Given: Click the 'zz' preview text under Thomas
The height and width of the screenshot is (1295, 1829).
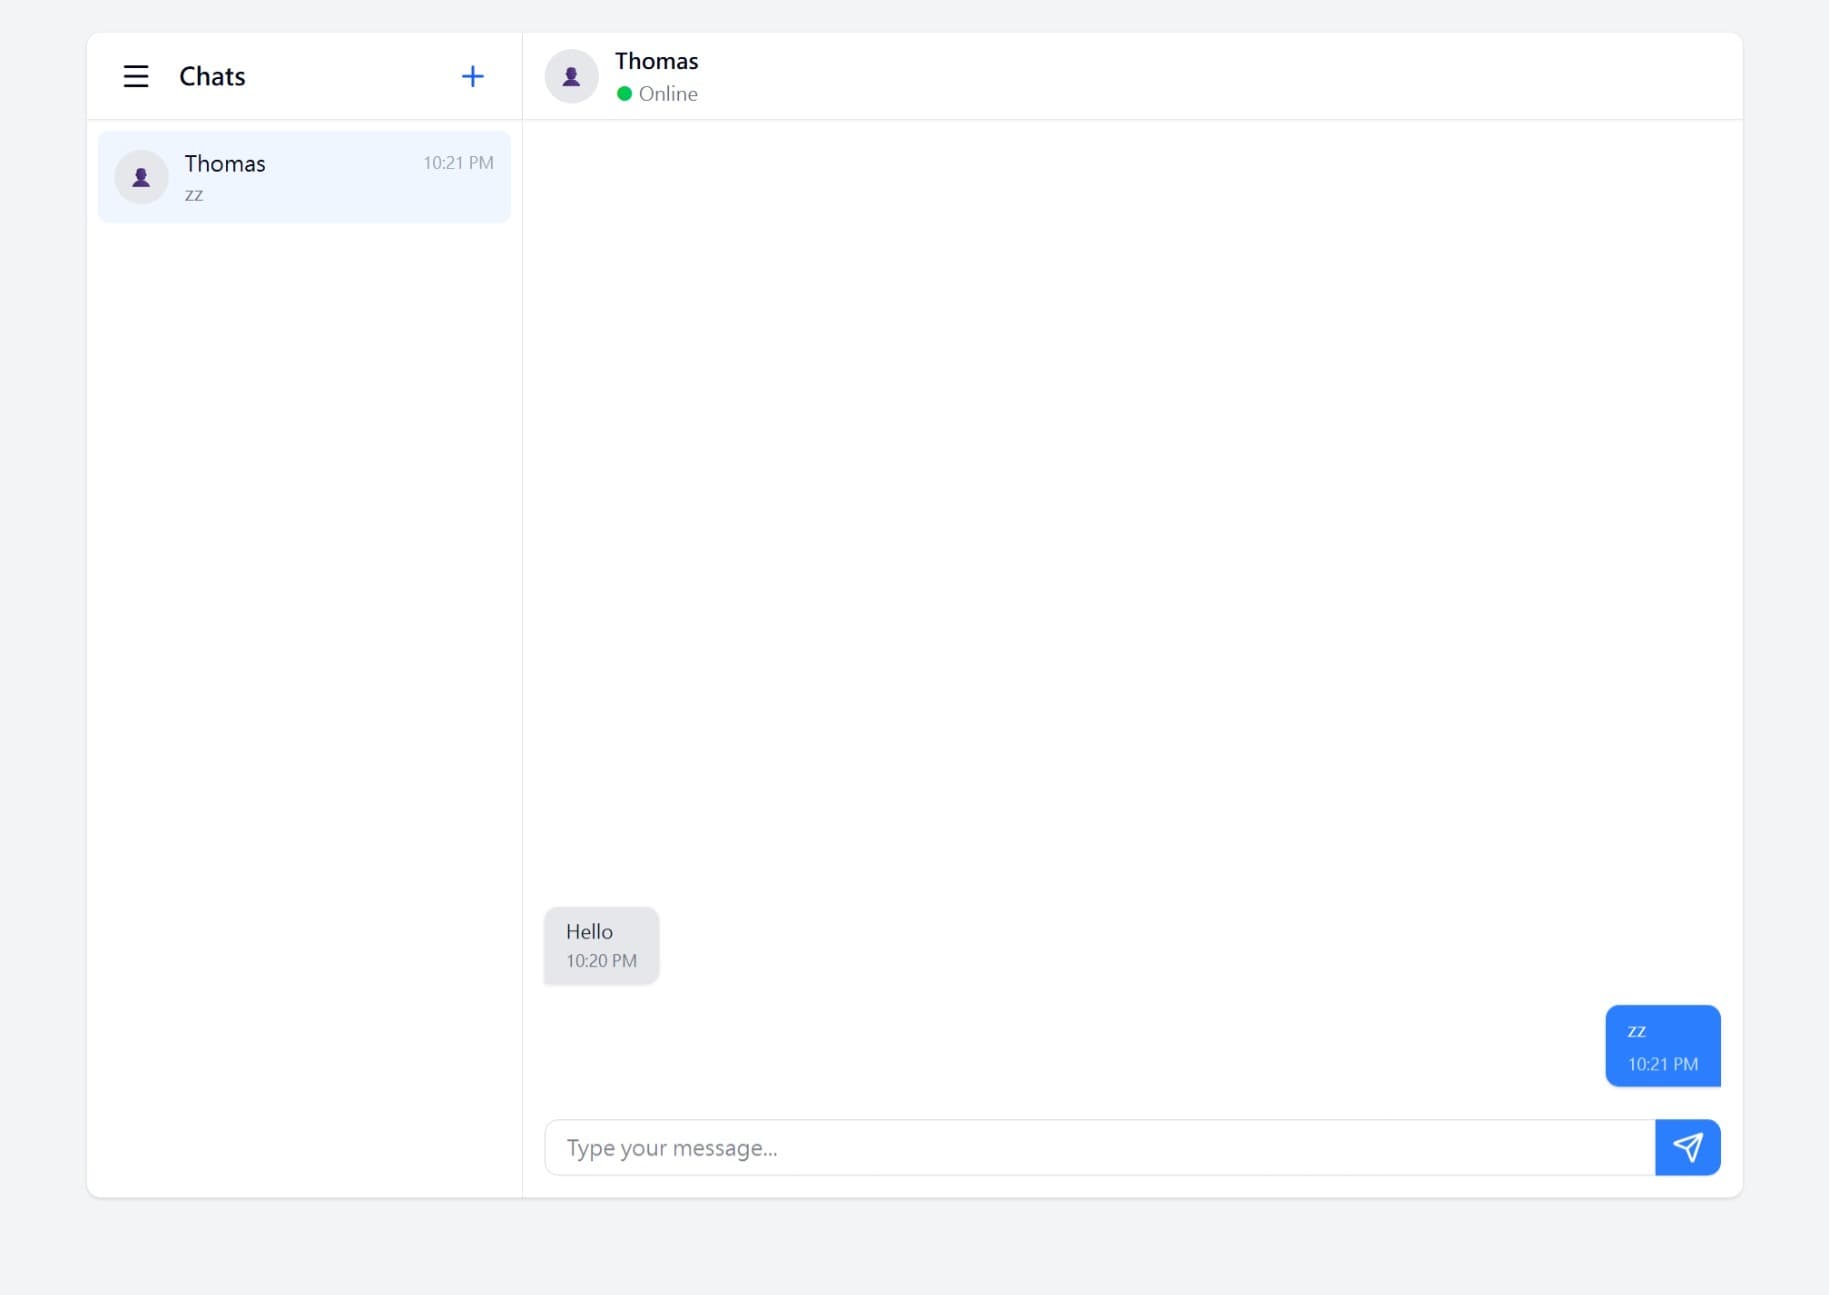Looking at the screenshot, I should click(193, 195).
